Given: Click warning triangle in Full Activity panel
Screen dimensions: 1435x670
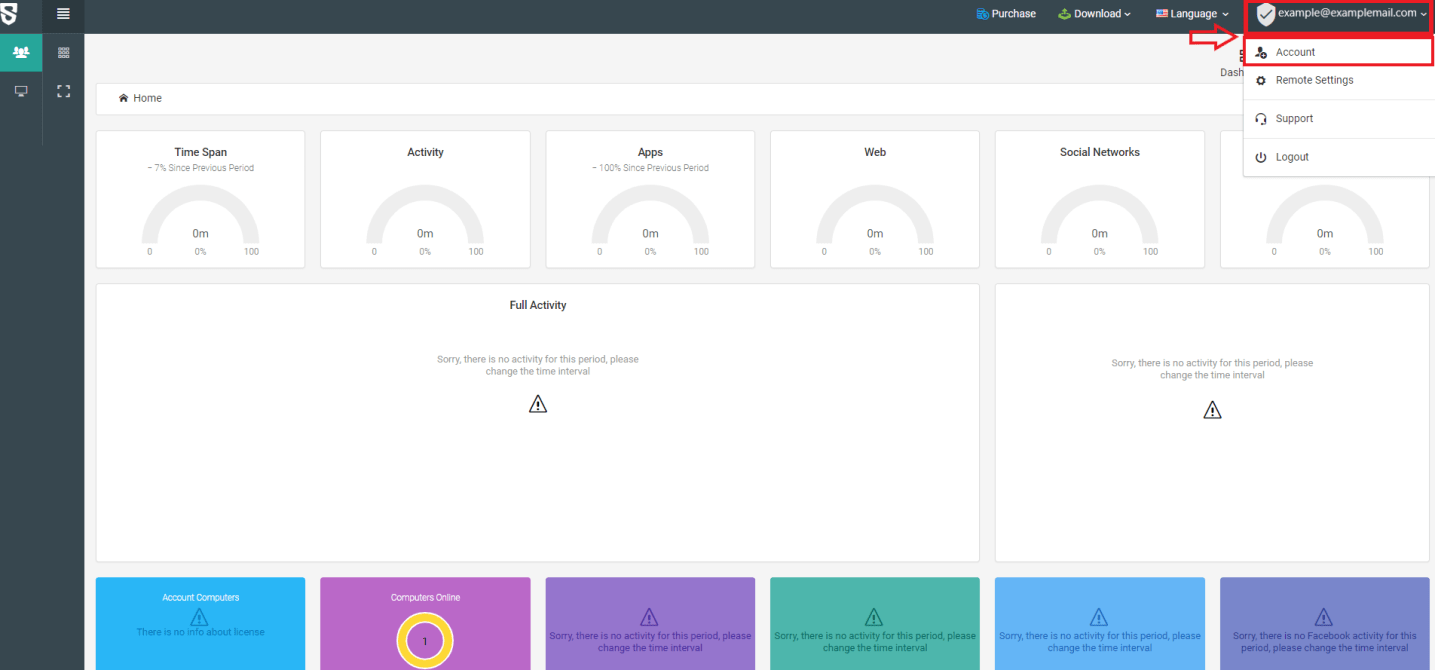Looking at the screenshot, I should point(538,404).
